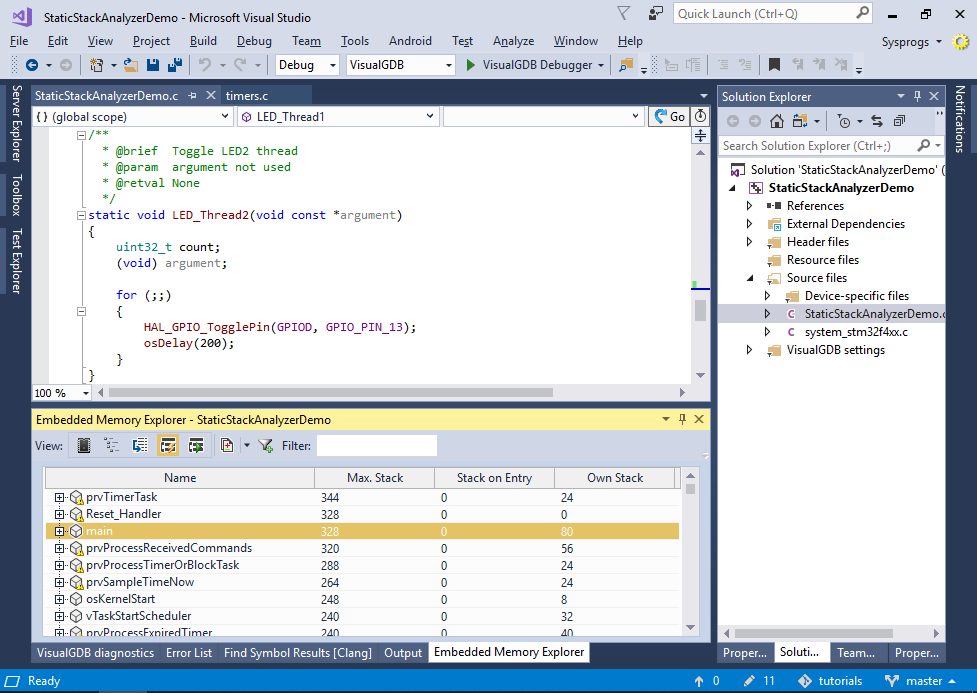Click the blue-arrow list view icon in Memory Explorer
Screen dimensions: 977x693
(x=140, y=445)
